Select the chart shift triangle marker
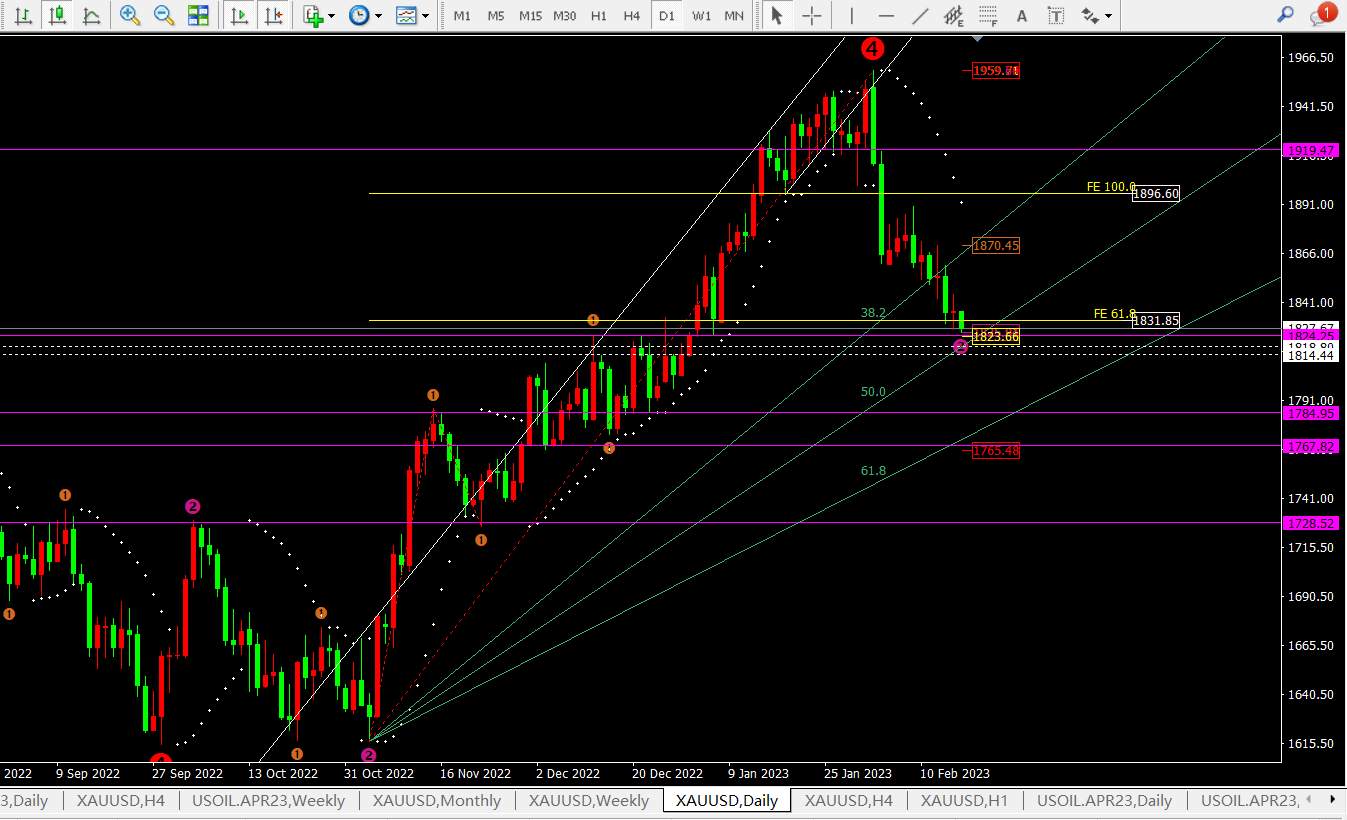The width and height of the screenshot is (1347, 820). (x=977, y=38)
